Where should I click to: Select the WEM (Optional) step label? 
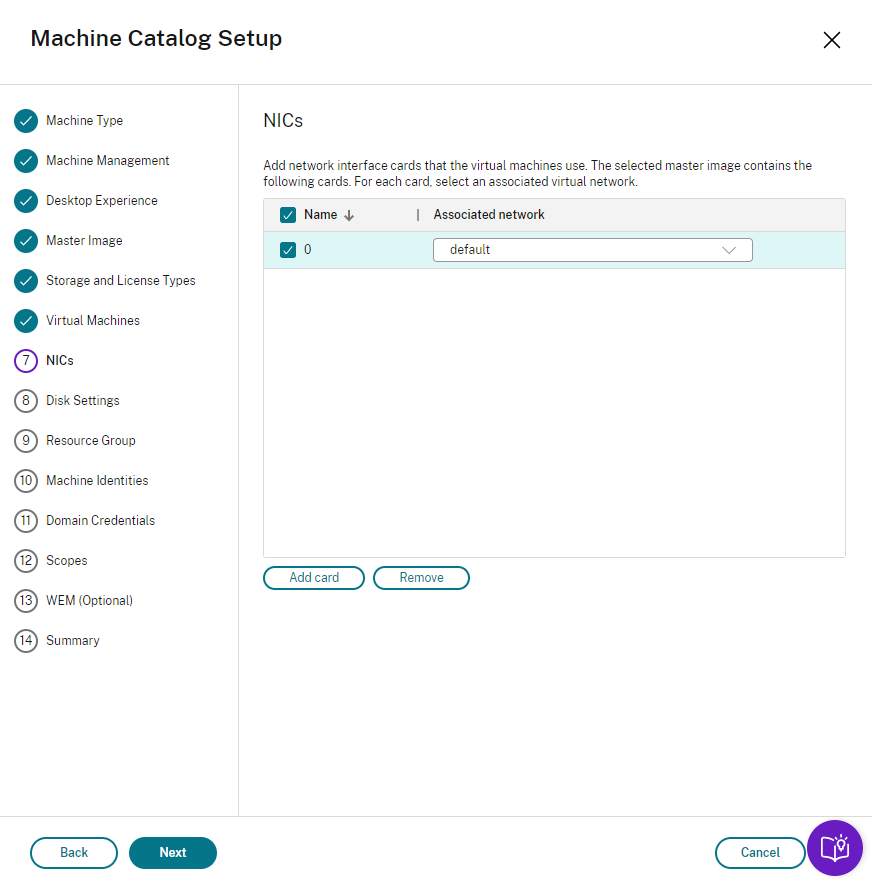89,601
